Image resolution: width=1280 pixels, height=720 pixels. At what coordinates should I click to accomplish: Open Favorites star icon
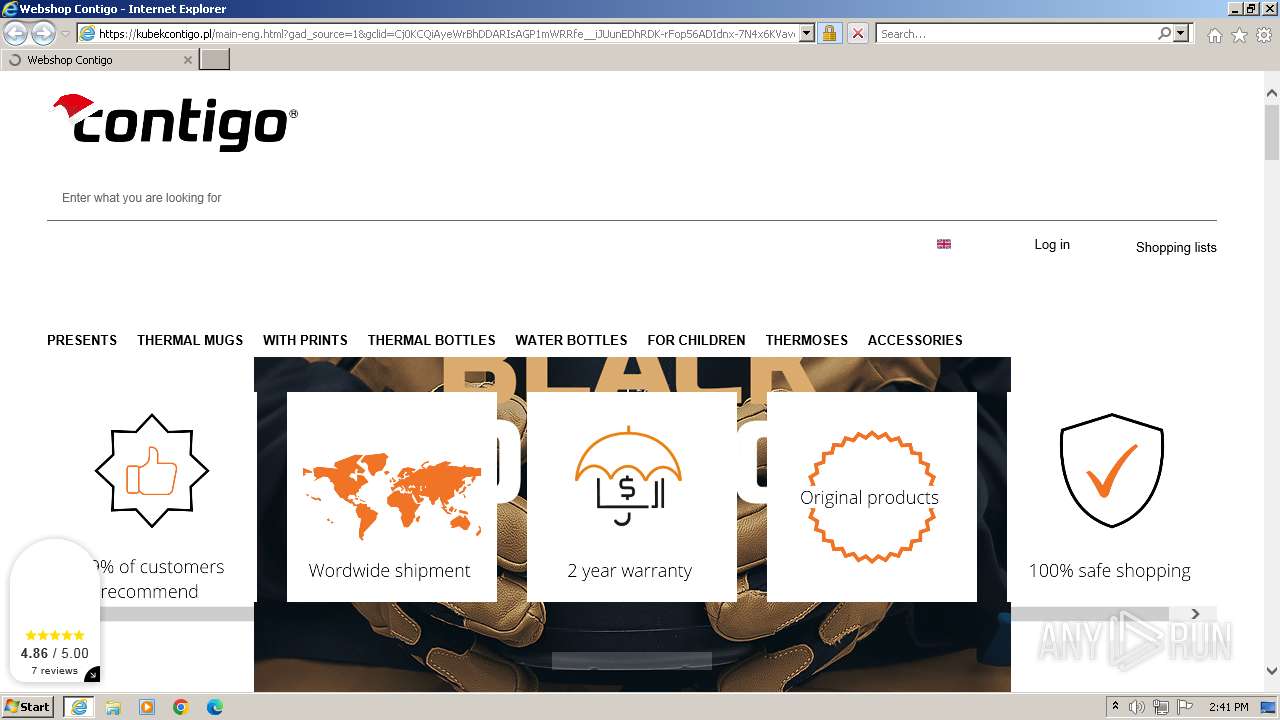pyautogui.click(x=1239, y=35)
